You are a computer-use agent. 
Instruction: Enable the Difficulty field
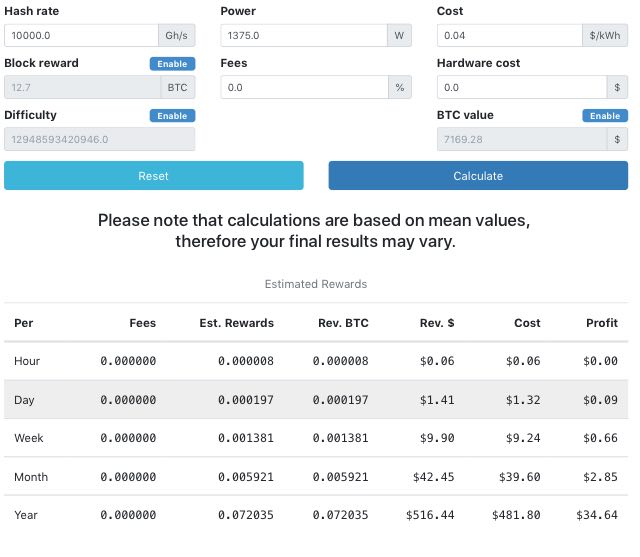(x=172, y=116)
